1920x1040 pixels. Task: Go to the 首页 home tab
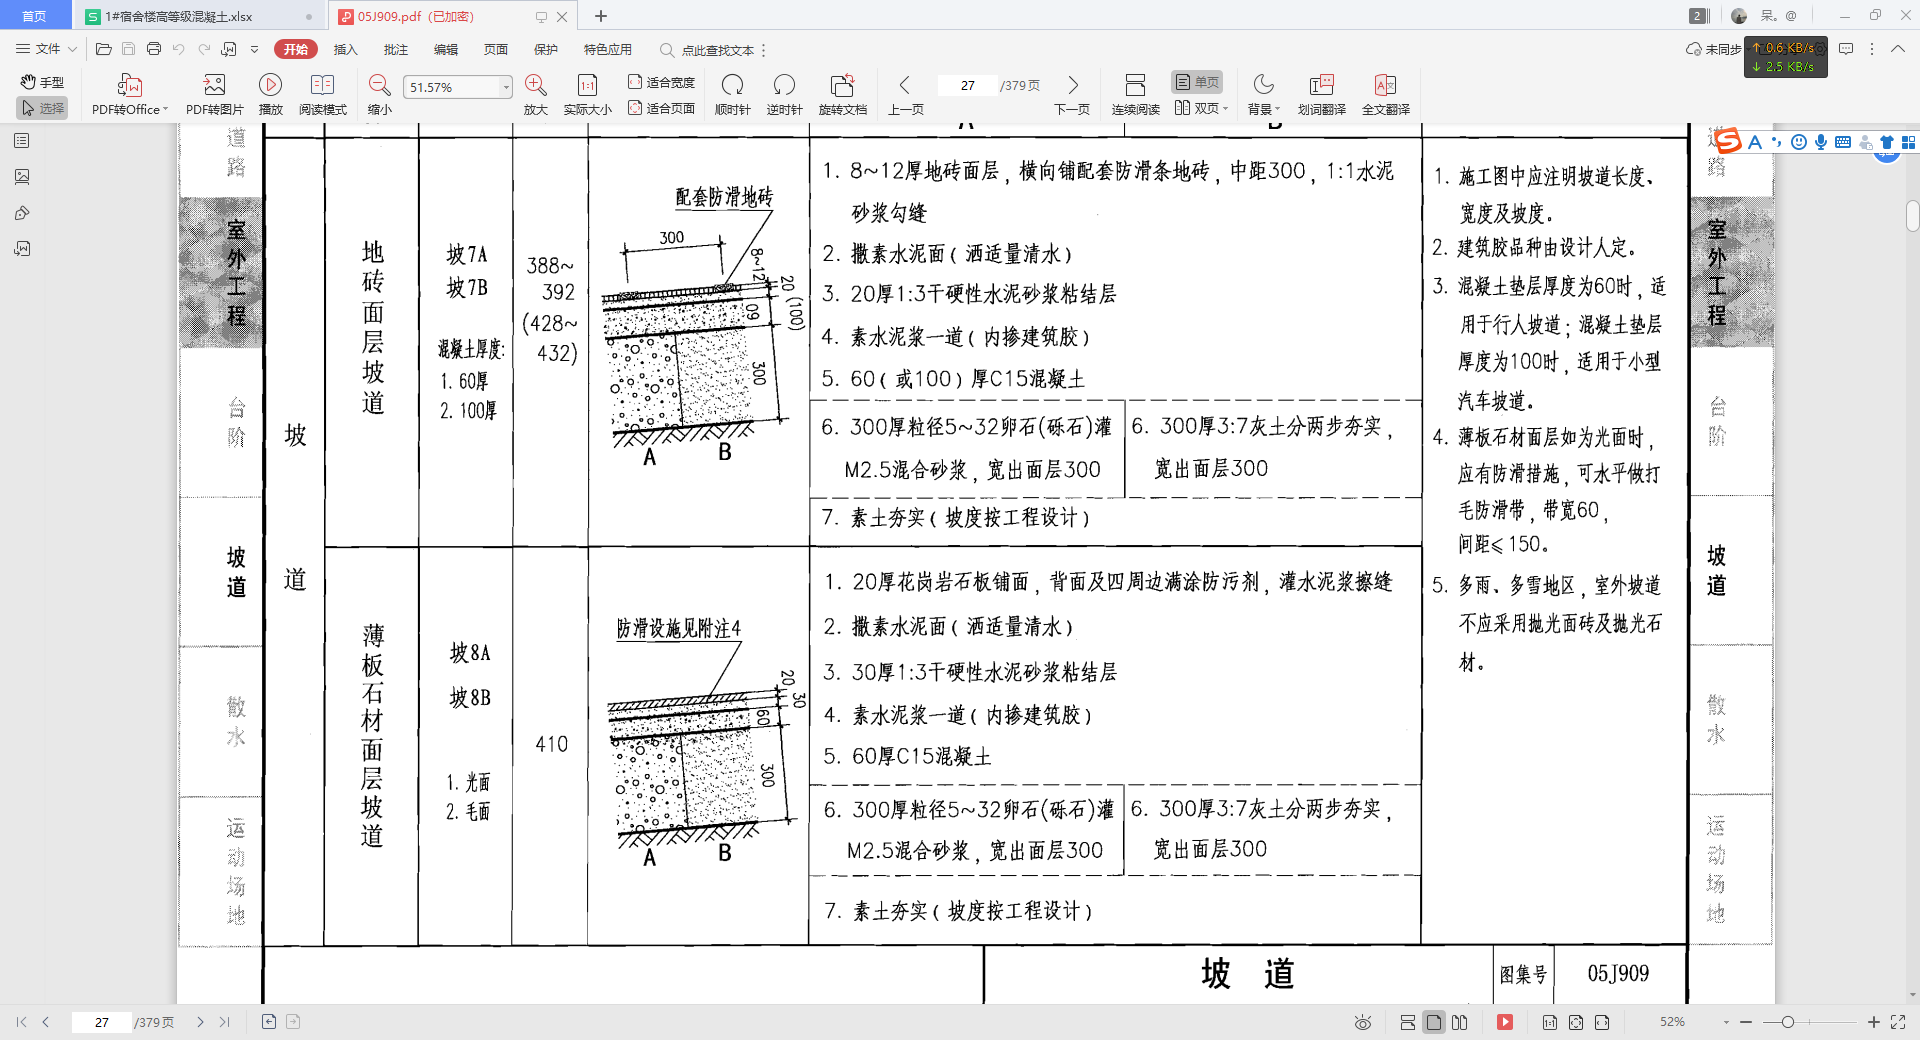pyautogui.click(x=34, y=16)
